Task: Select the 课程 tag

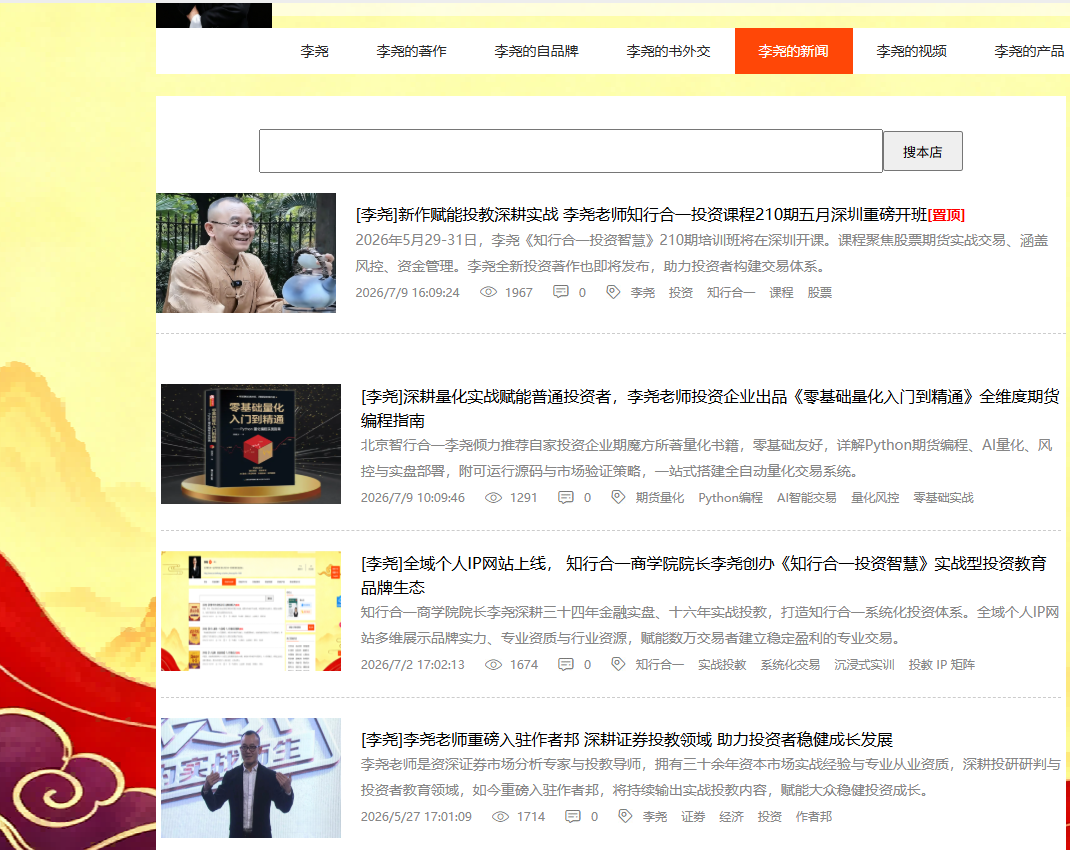Action: click(x=781, y=293)
